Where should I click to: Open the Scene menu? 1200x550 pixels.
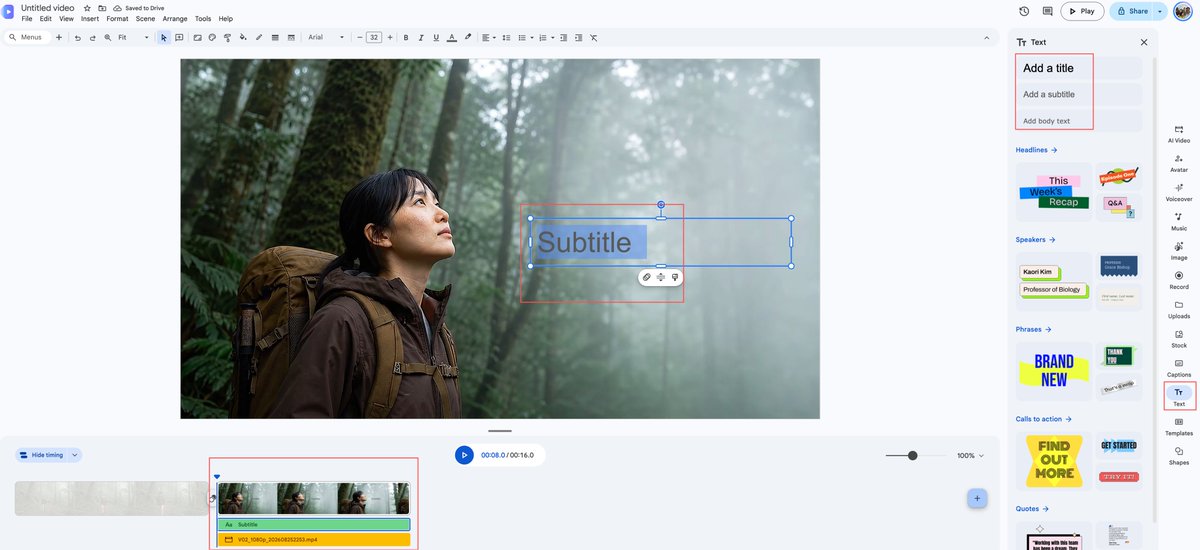[145, 19]
